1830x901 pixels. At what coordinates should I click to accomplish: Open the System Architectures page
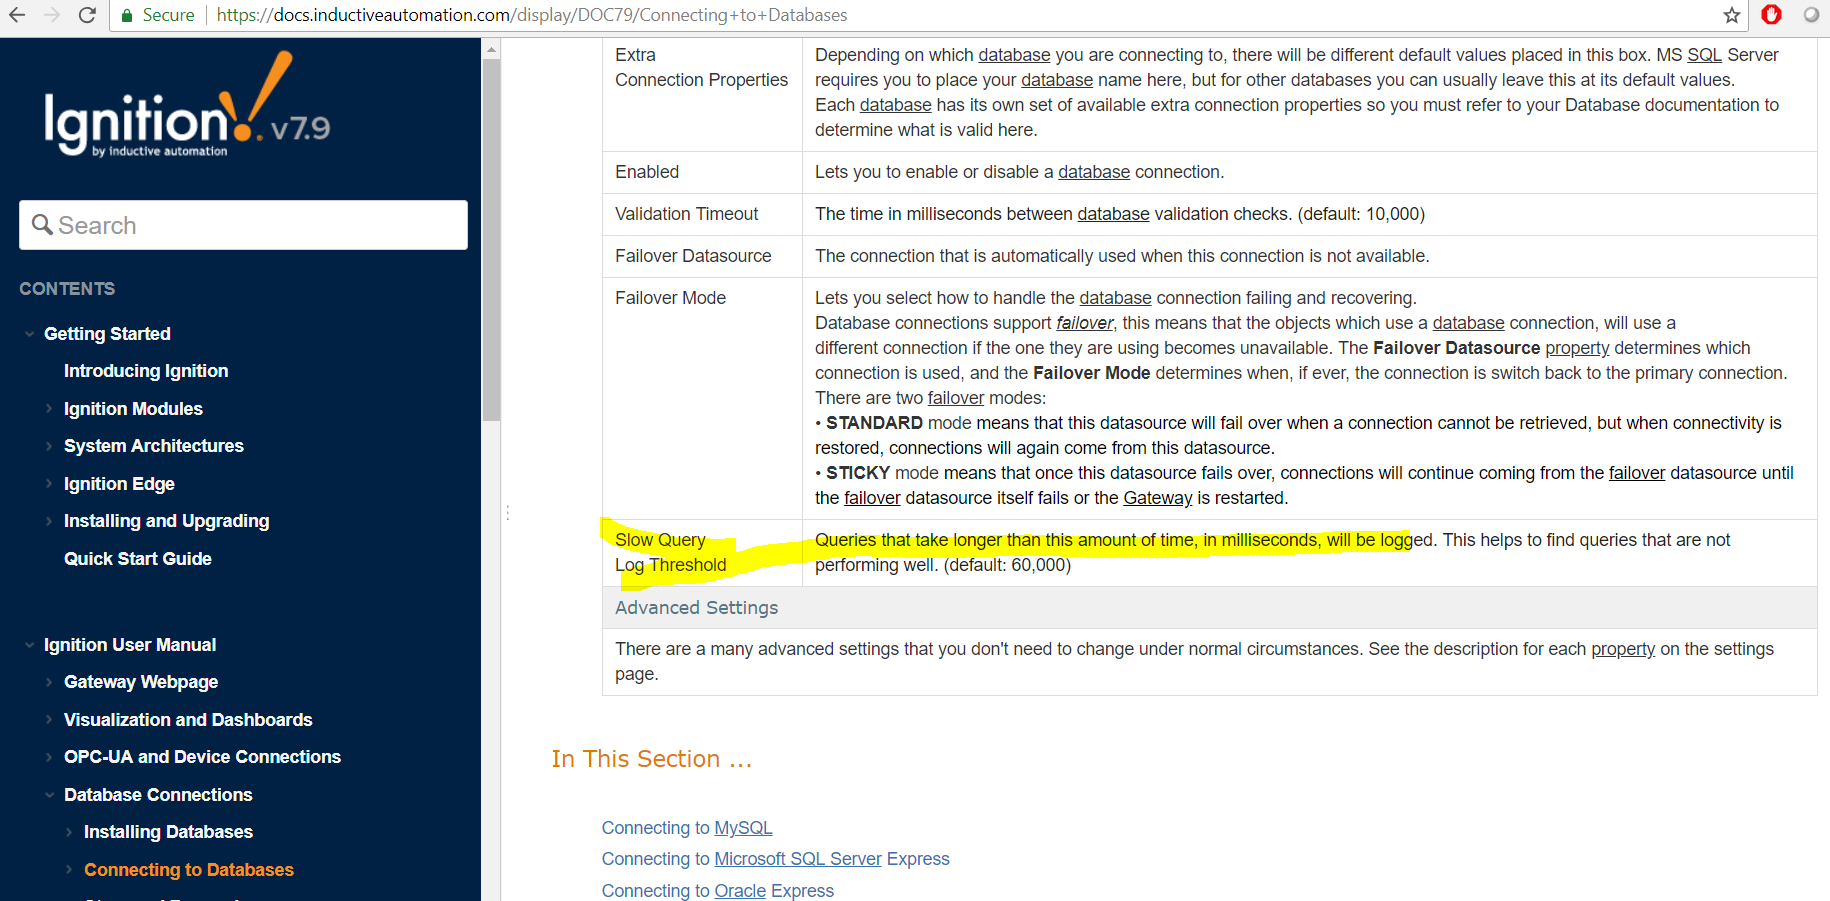(154, 446)
